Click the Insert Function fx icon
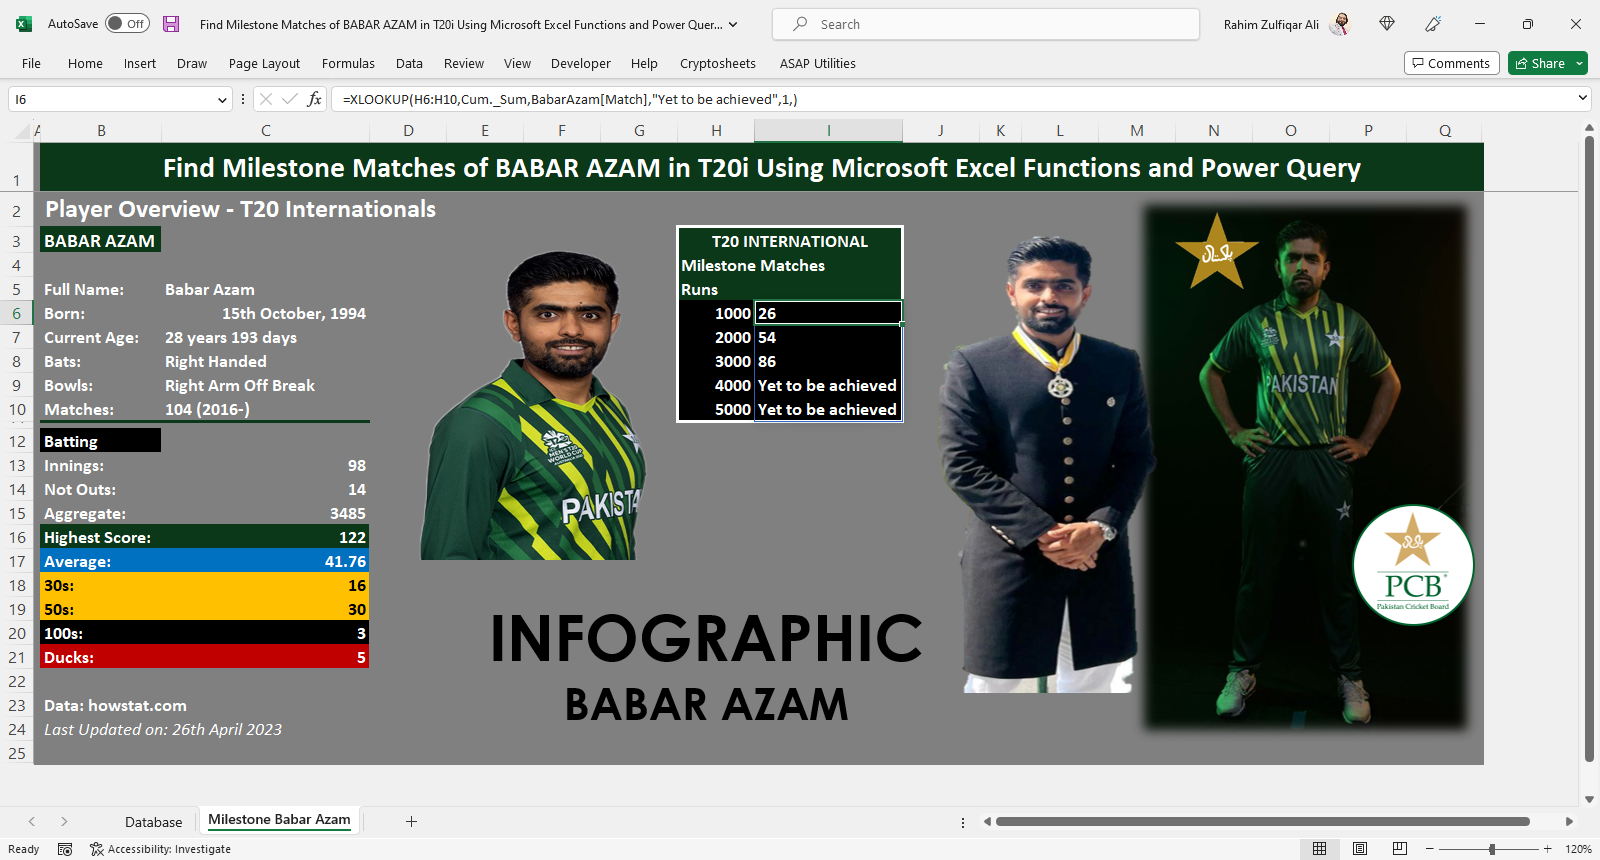 click(314, 99)
